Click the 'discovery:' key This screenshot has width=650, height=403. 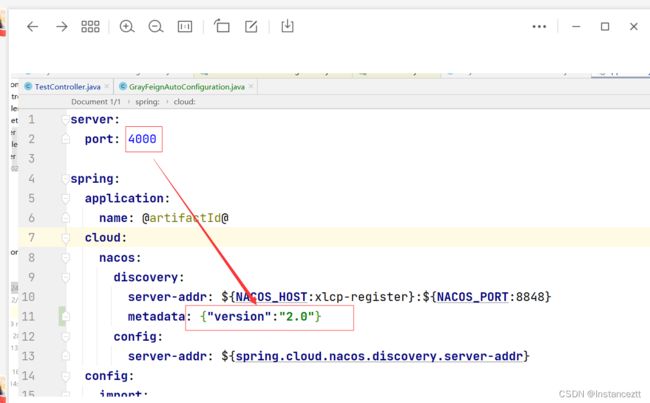(x=149, y=277)
